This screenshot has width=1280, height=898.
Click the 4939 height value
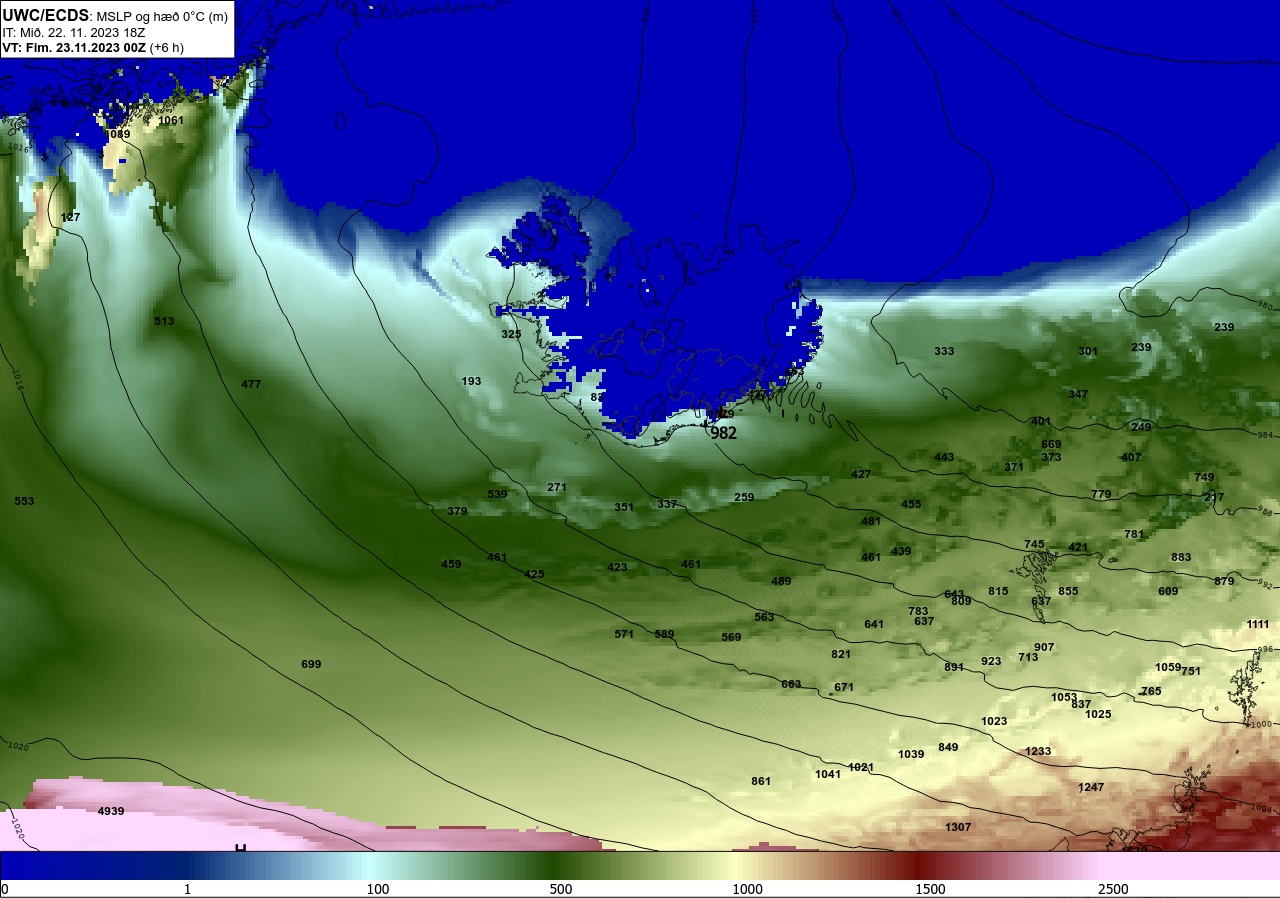point(111,811)
